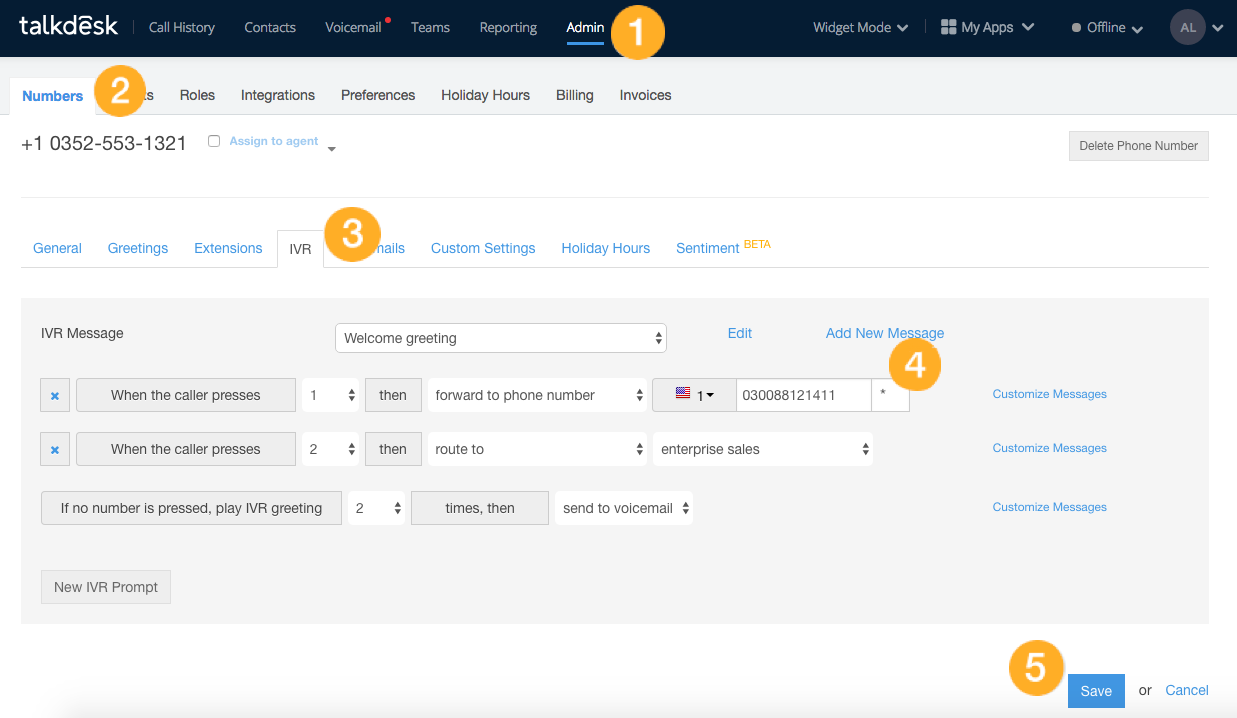This screenshot has width=1237, height=718.
Task: Click the Delete Phone Number button
Action: (1139, 145)
